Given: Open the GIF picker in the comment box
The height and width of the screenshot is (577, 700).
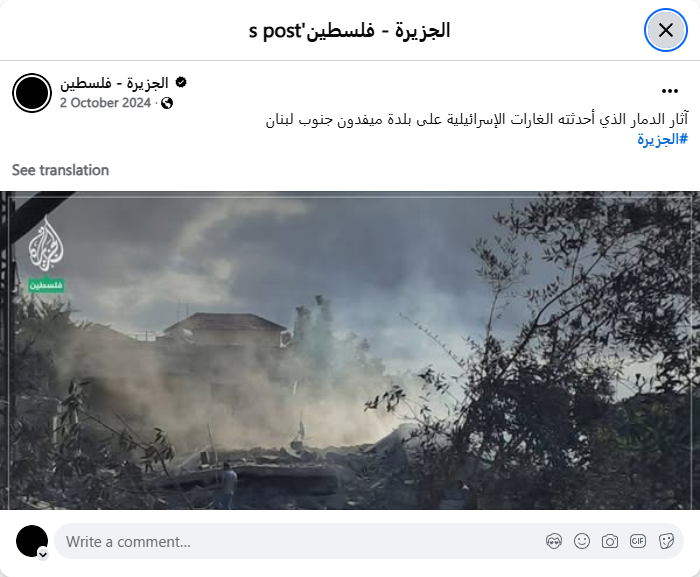Looking at the screenshot, I should [x=638, y=541].
